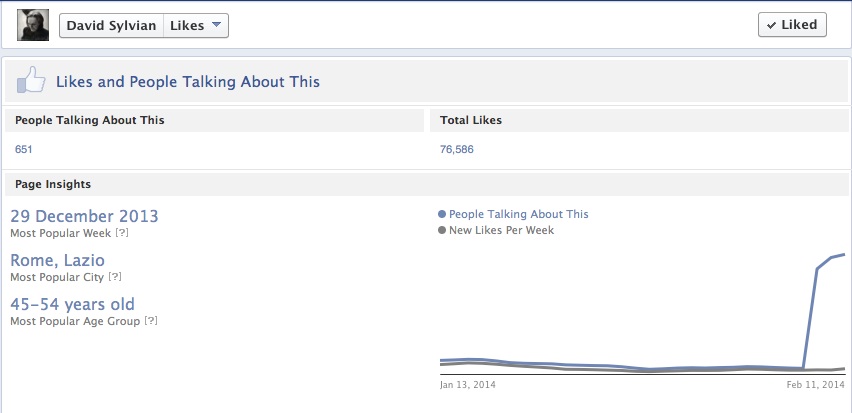Click Rome, Lazio most popular city
The height and width of the screenshot is (413, 852).
[58, 260]
